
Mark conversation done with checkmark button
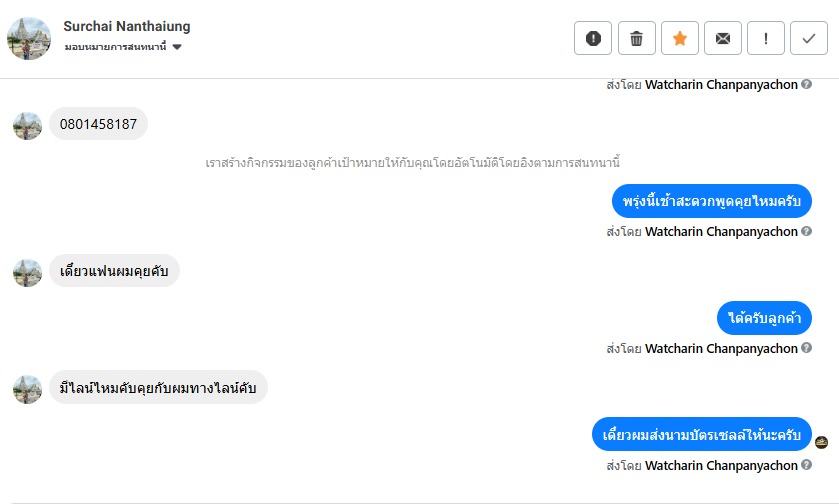click(808, 39)
